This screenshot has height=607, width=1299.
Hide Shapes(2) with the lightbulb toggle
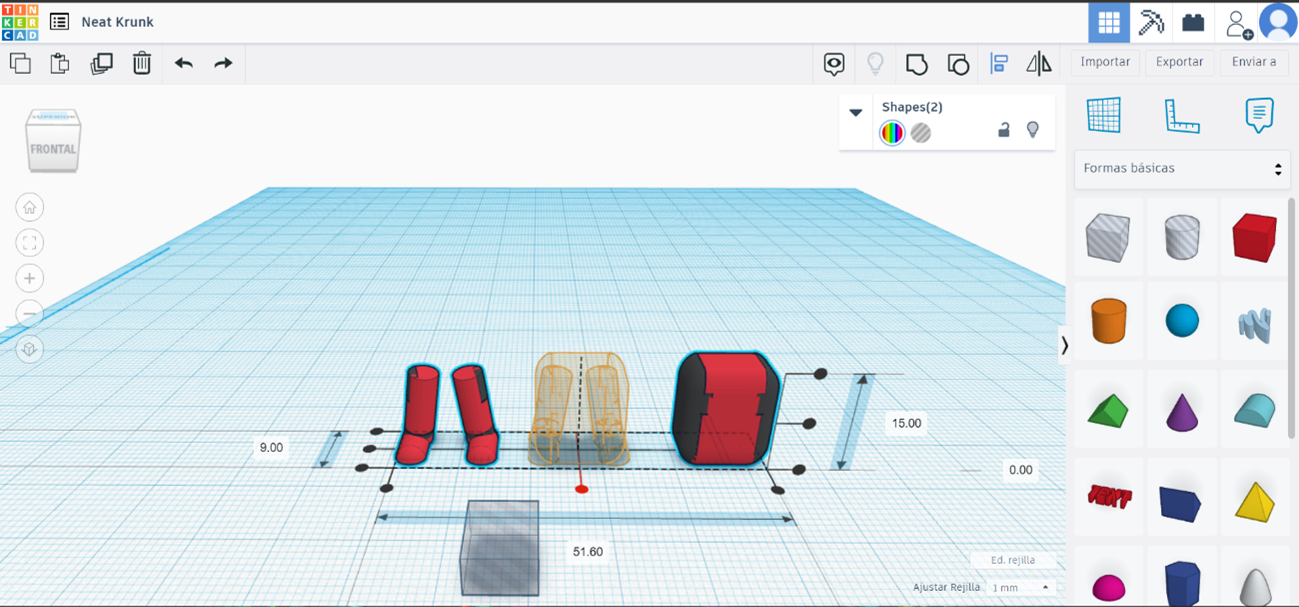(x=1033, y=130)
